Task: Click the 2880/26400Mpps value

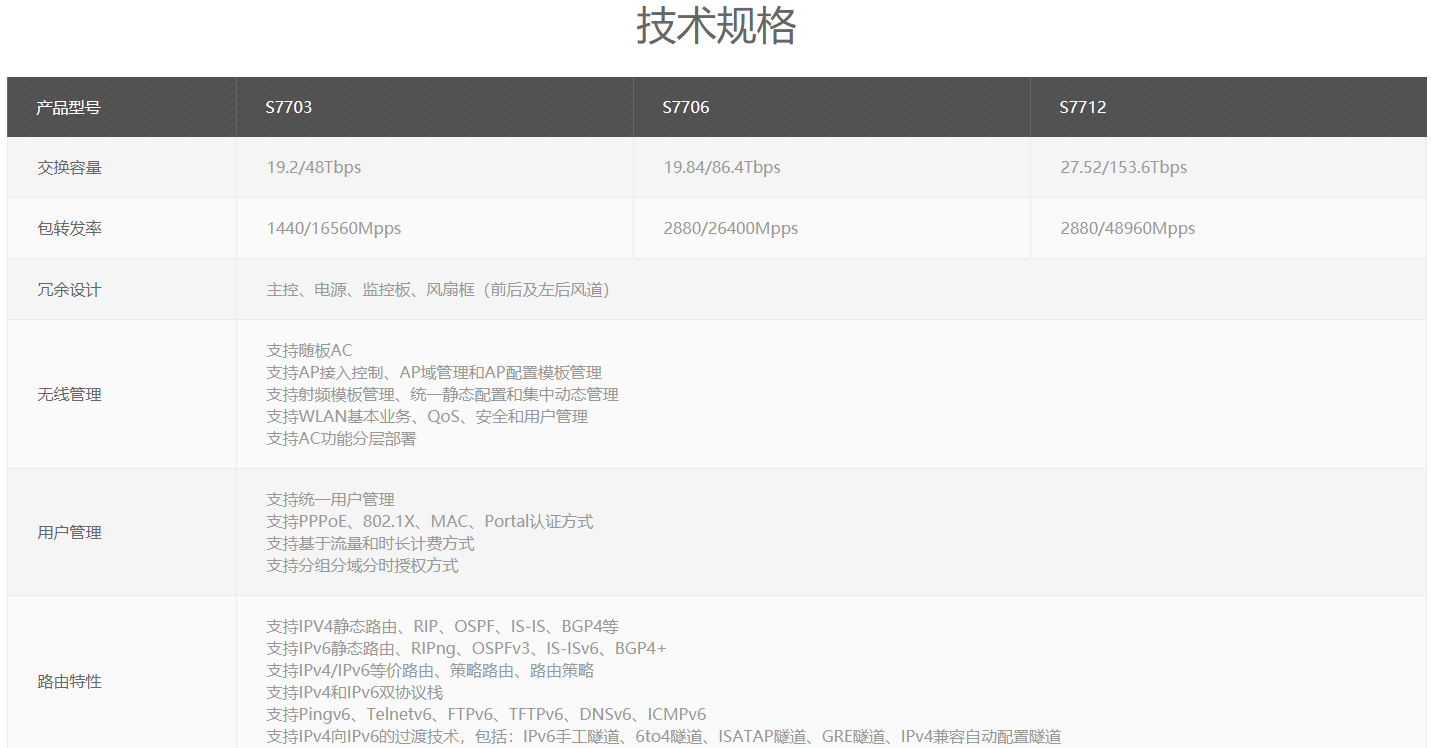Action: (731, 229)
